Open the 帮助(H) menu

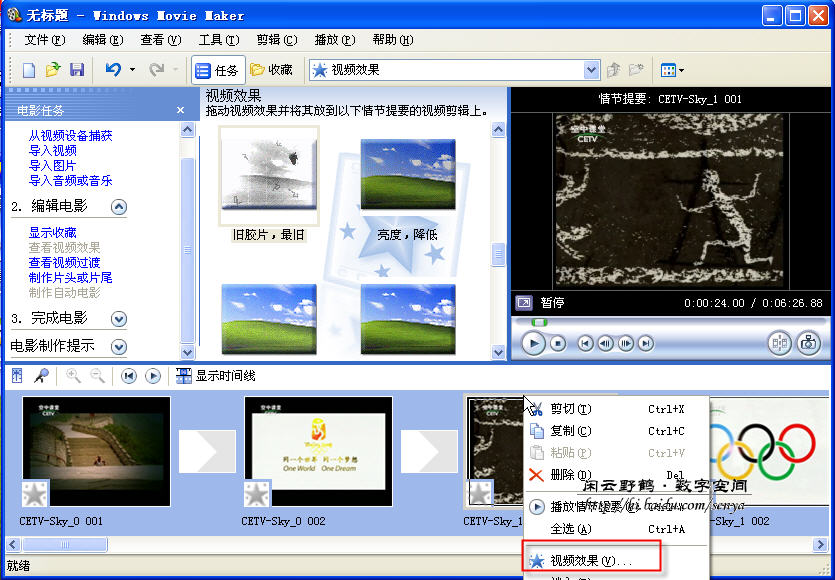coord(392,40)
